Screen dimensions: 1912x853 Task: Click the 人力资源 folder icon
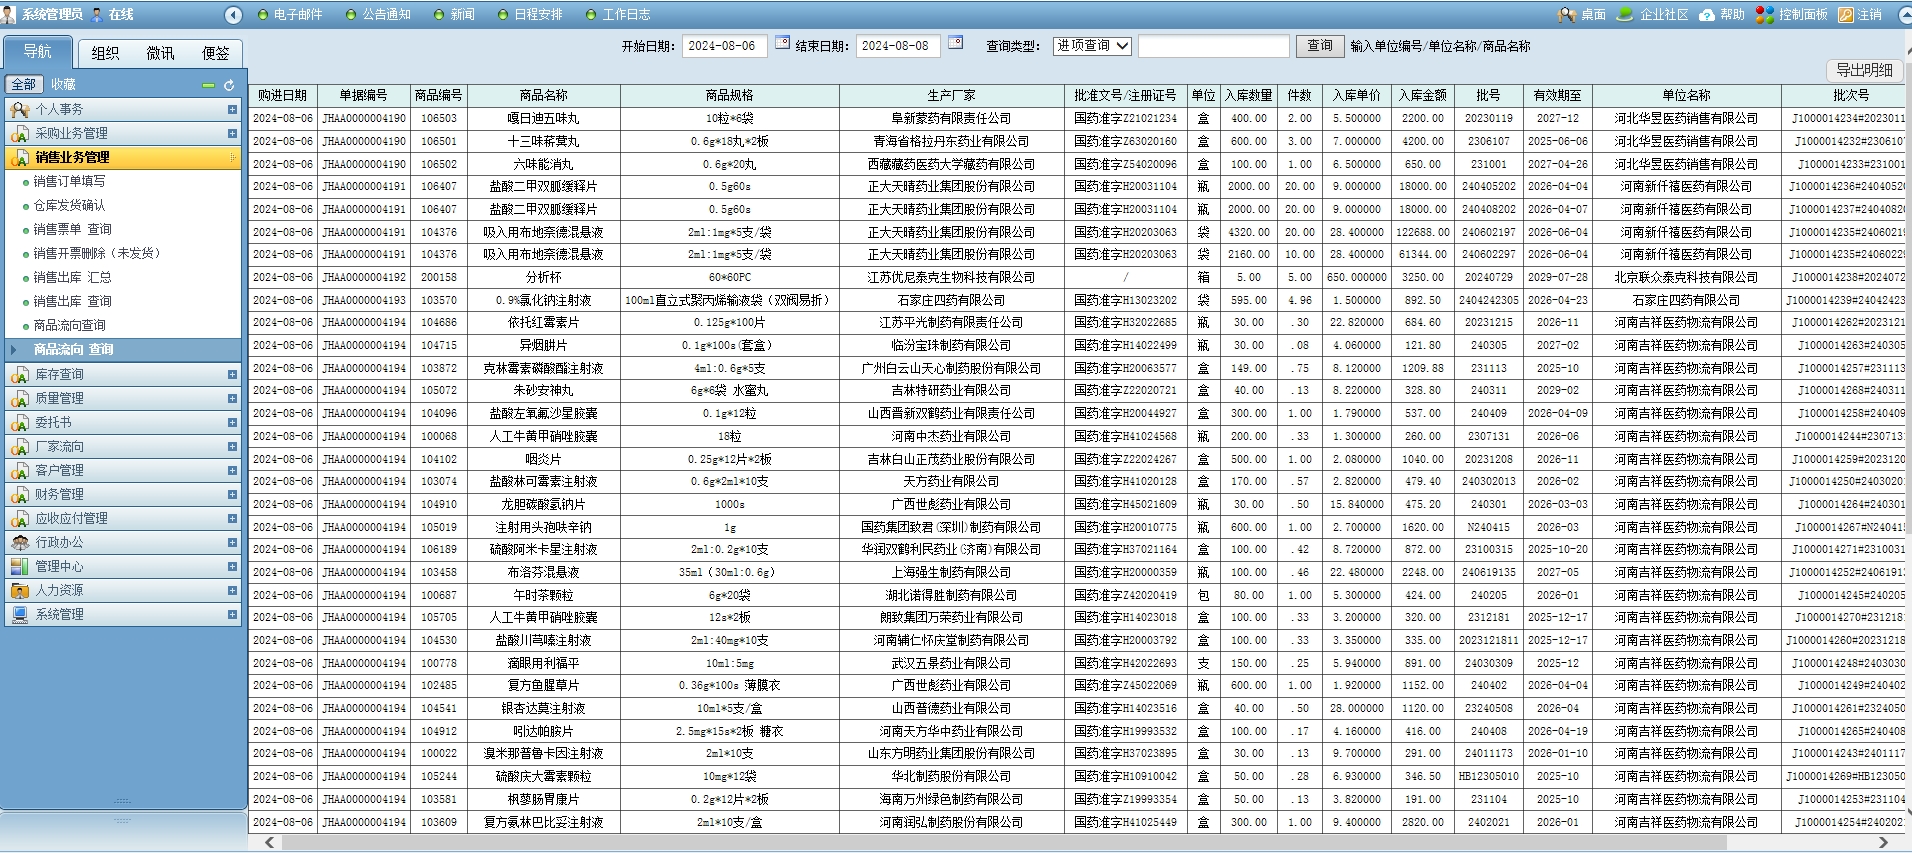(x=19, y=590)
